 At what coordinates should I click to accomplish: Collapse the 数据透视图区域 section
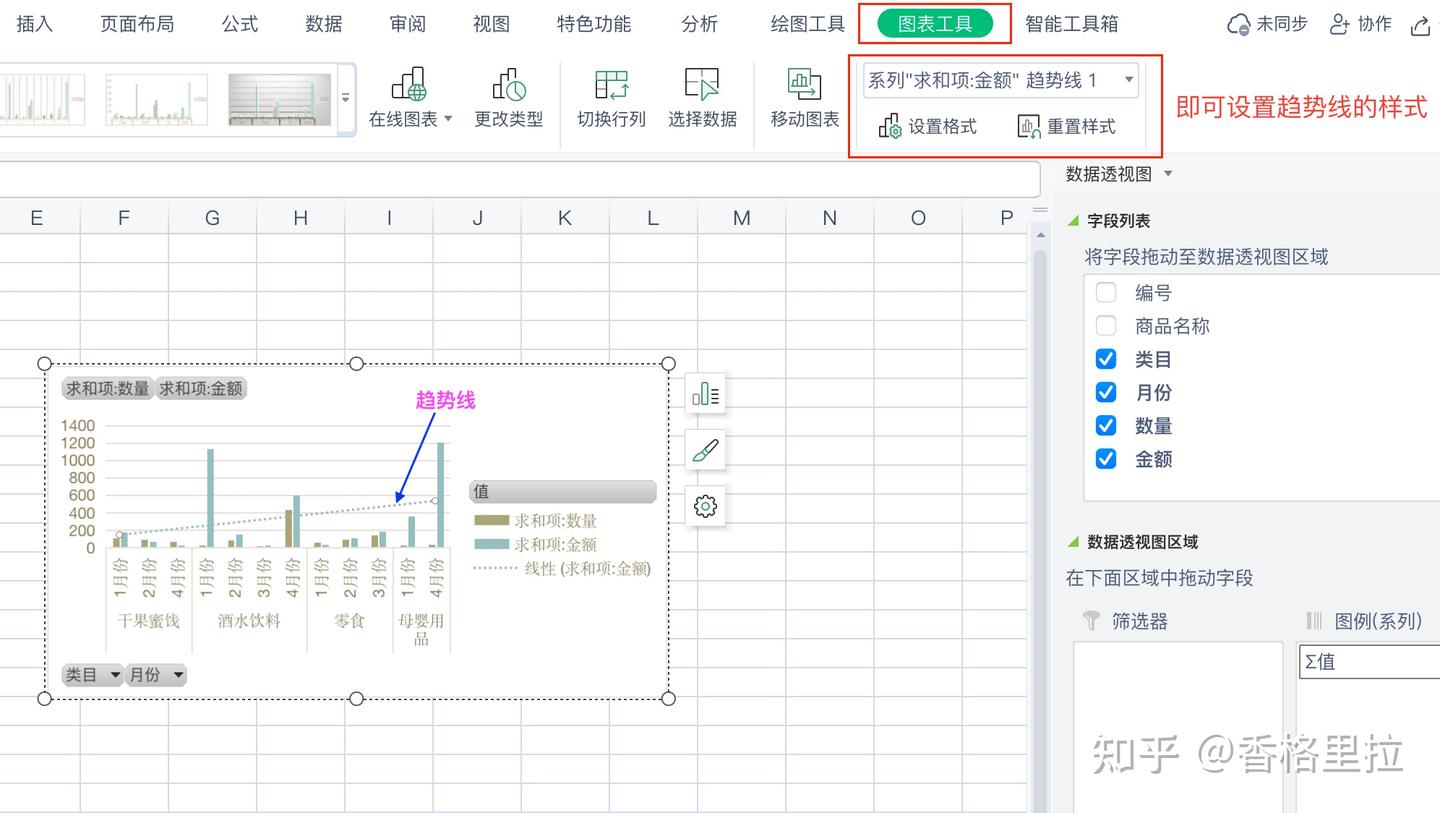click(1074, 542)
